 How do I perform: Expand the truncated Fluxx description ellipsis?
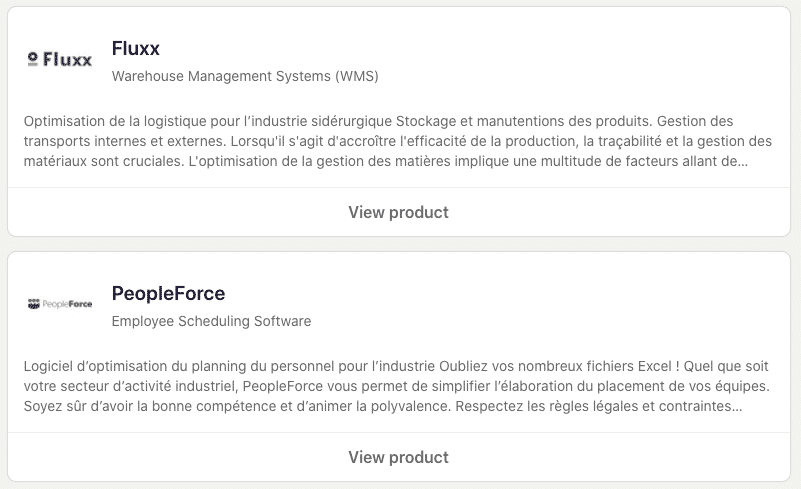coord(743,162)
